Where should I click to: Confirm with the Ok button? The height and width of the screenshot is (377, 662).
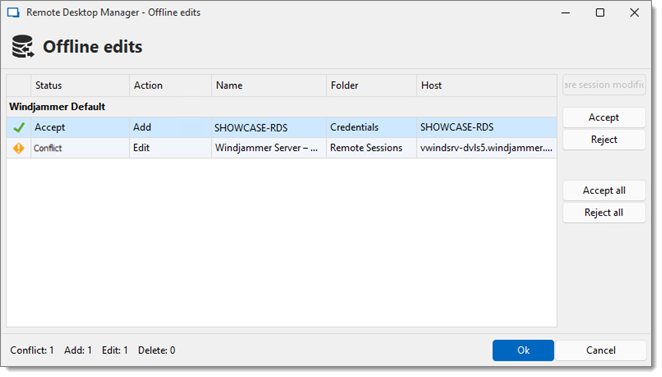(523, 350)
